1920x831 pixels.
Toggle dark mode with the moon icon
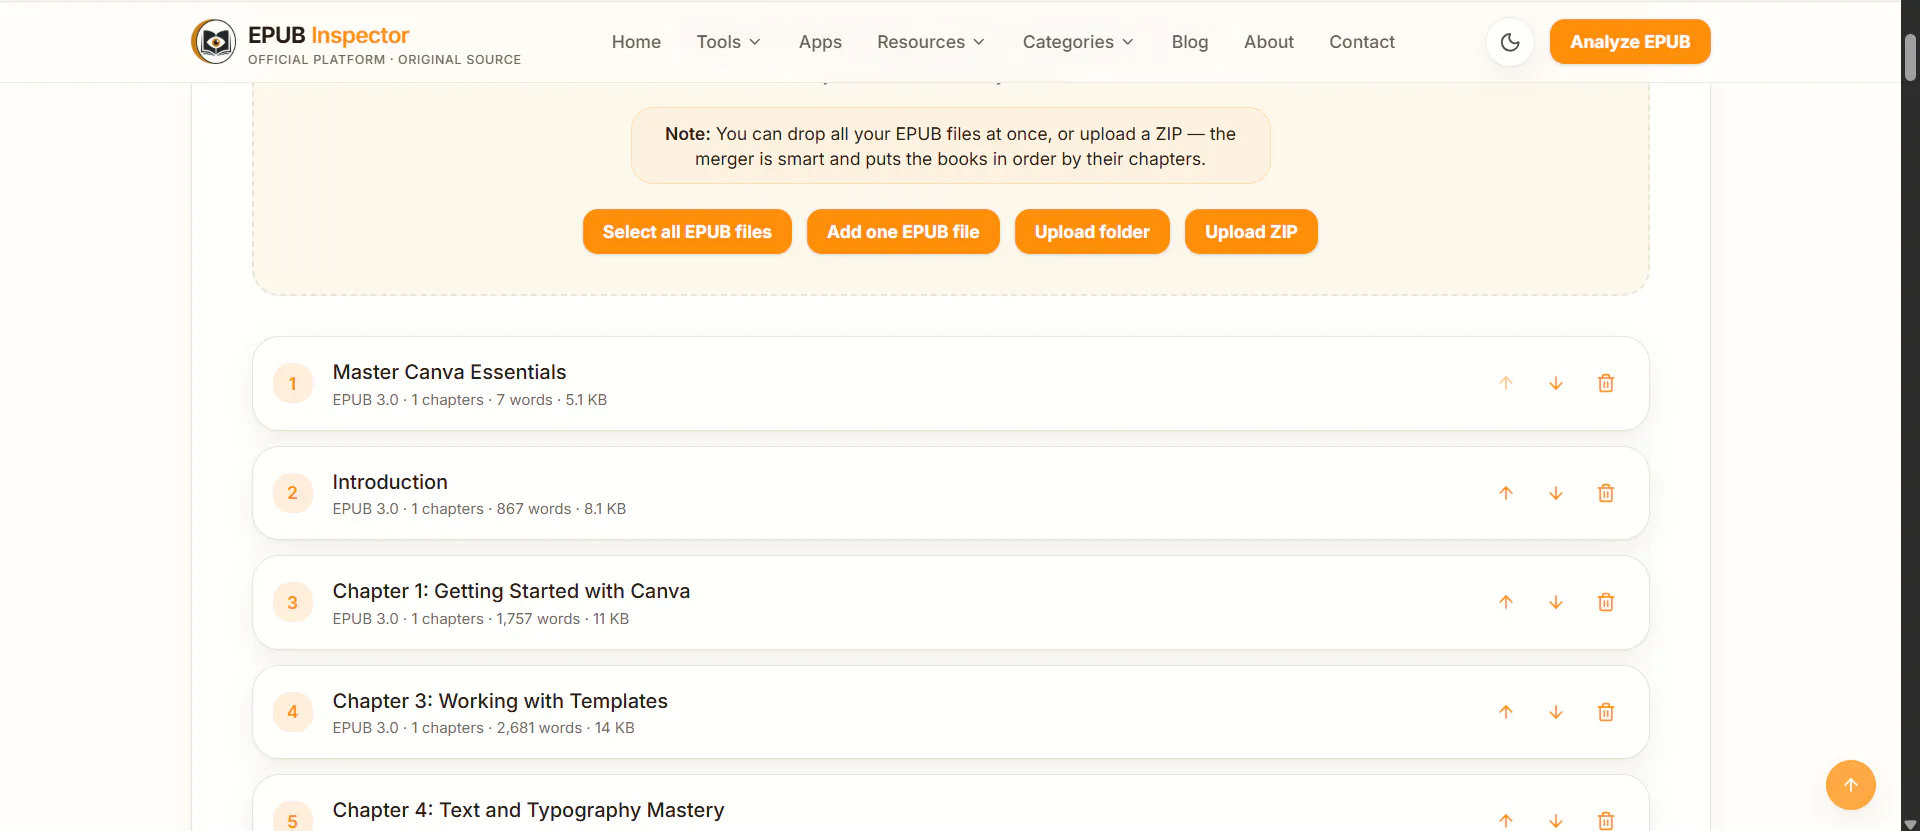point(1510,42)
